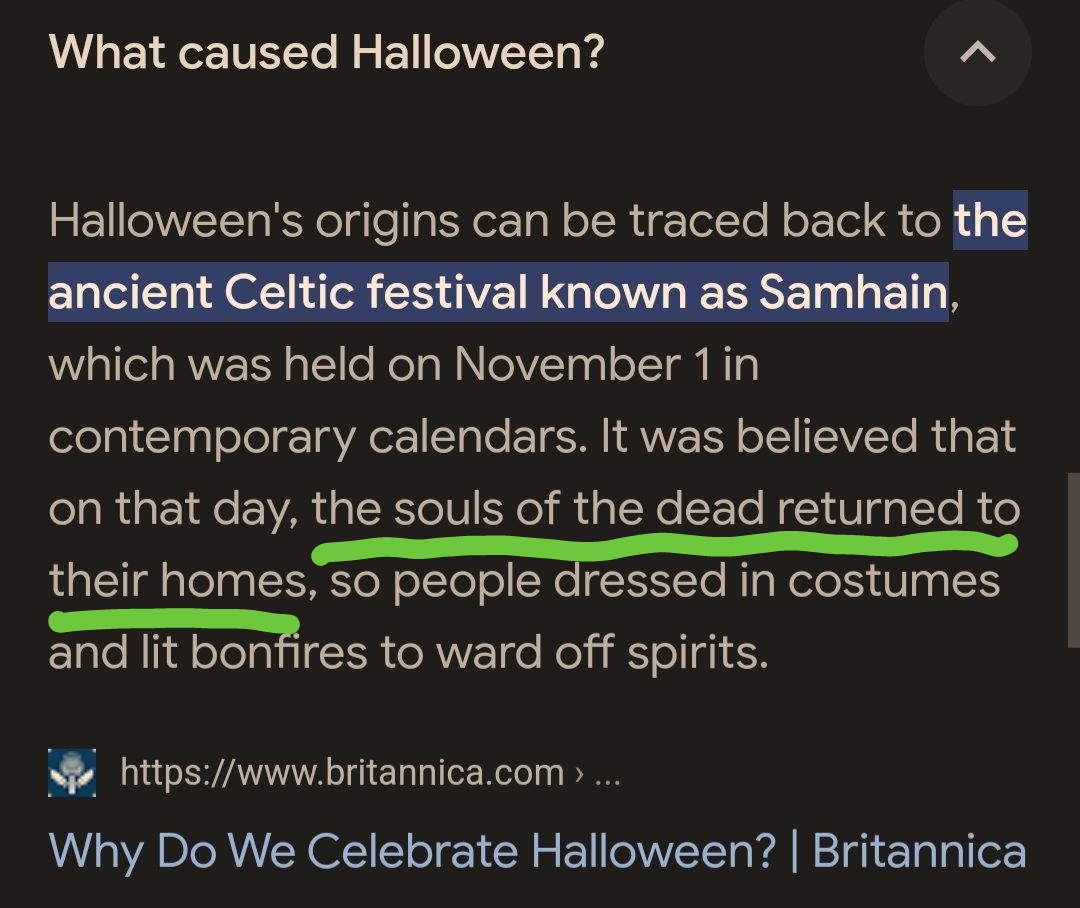Collapse the answer with the up chevron
1080x908 pixels.
(x=977, y=52)
